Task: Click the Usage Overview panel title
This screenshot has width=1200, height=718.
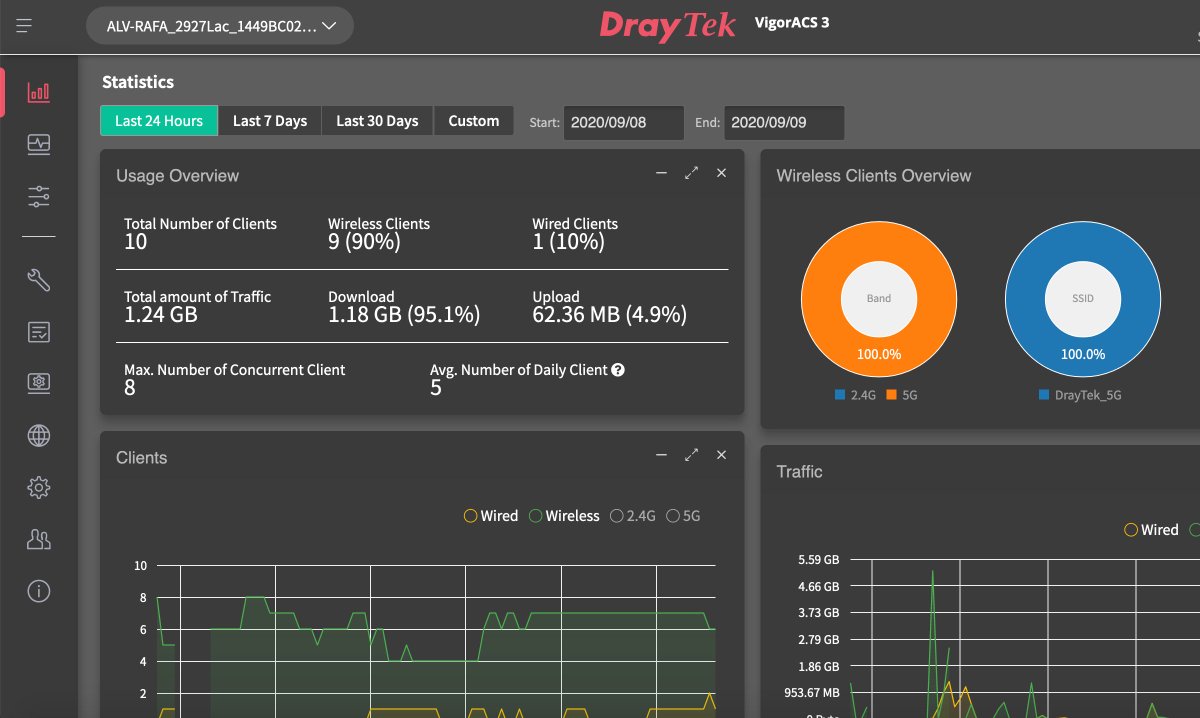Action: [177, 175]
